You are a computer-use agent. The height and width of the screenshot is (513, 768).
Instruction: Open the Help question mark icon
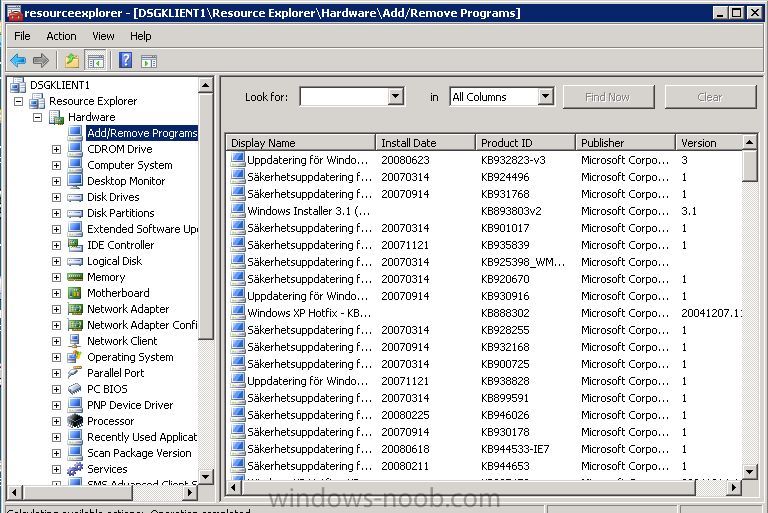pos(125,60)
